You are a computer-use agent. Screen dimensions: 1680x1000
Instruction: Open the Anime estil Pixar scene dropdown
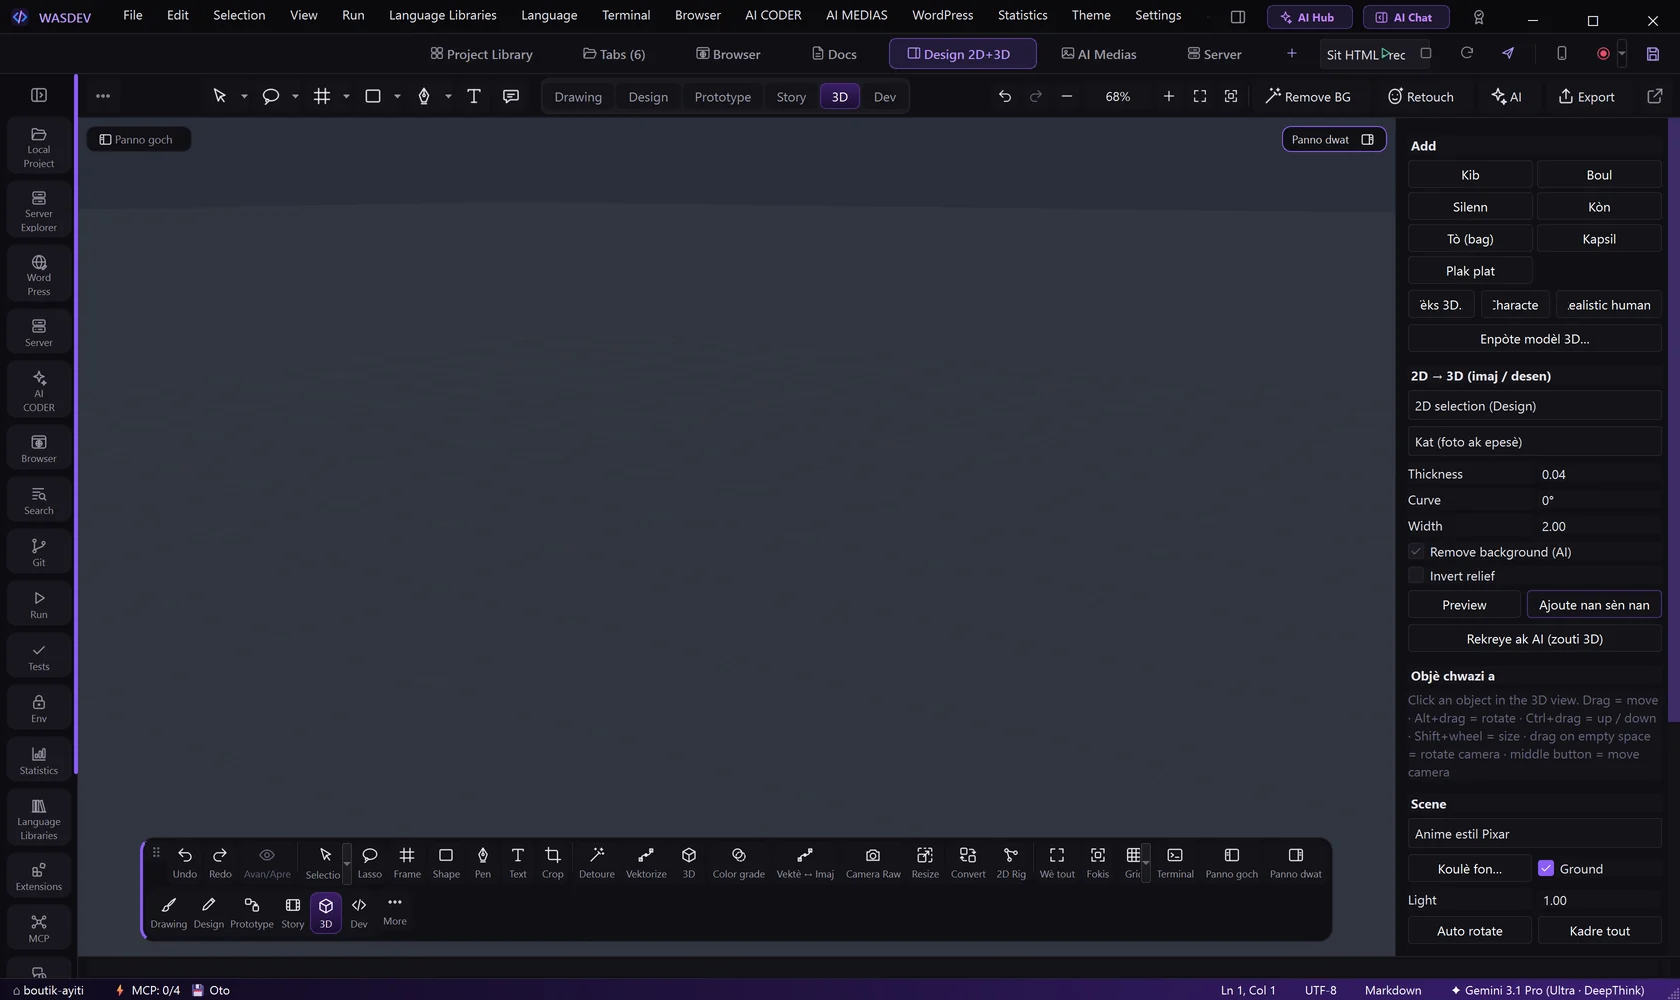1535,834
